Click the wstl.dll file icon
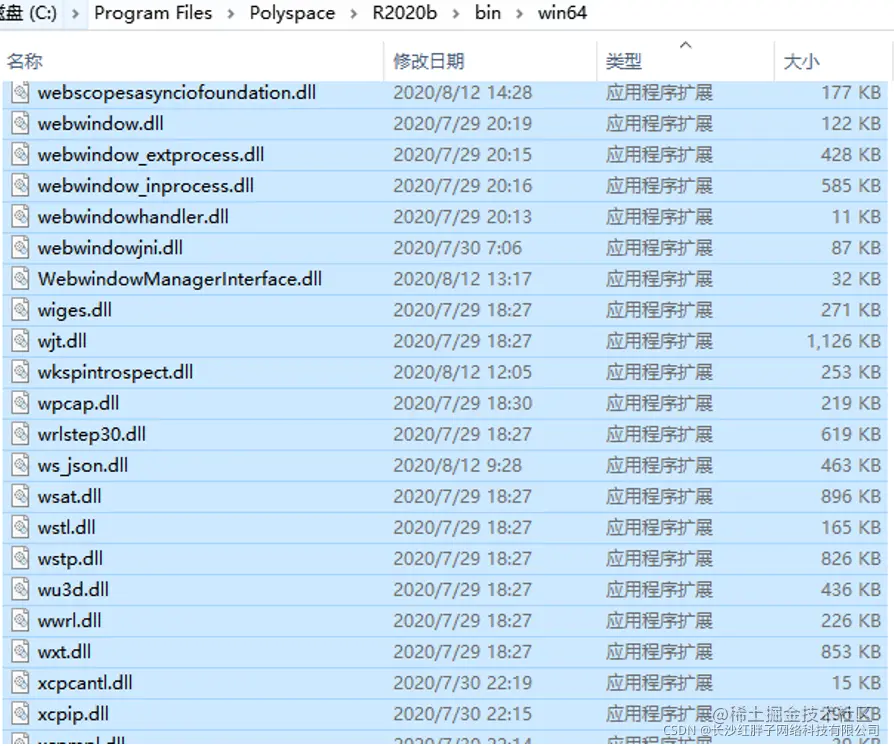The height and width of the screenshot is (746, 894). point(21,528)
